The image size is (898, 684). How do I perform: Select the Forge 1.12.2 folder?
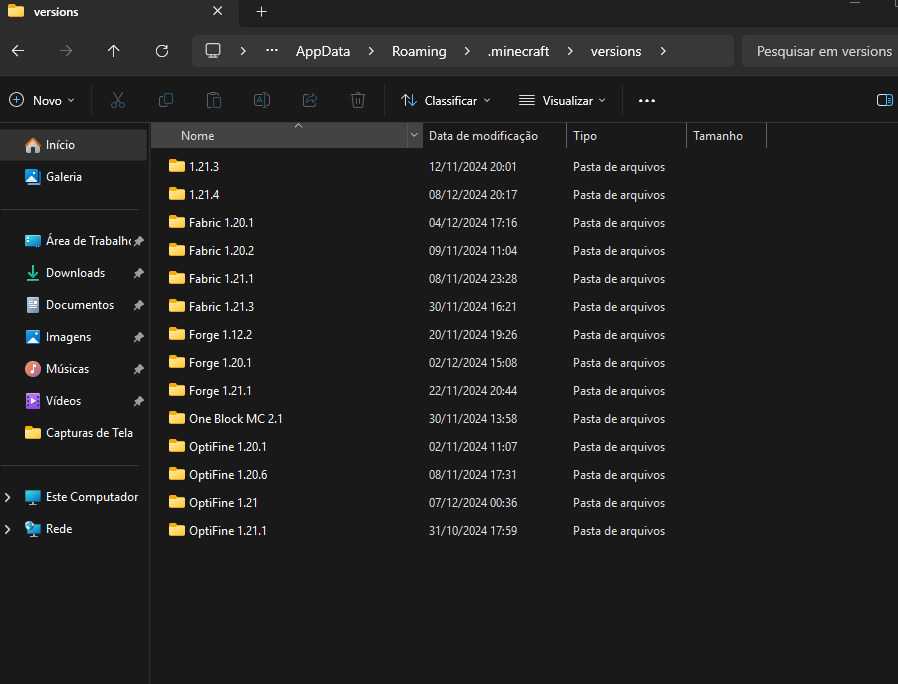[210, 335]
